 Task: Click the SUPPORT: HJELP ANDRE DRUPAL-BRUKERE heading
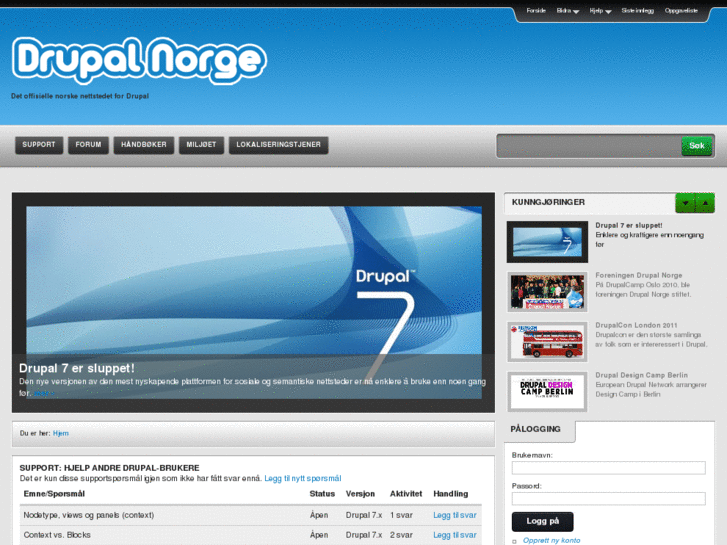point(109,468)
